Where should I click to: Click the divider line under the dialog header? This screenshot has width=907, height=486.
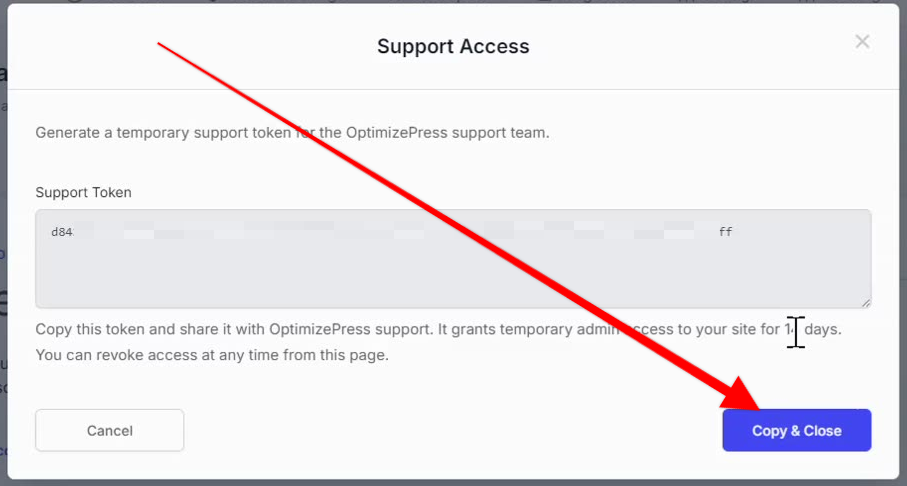(x=453, y=89)
